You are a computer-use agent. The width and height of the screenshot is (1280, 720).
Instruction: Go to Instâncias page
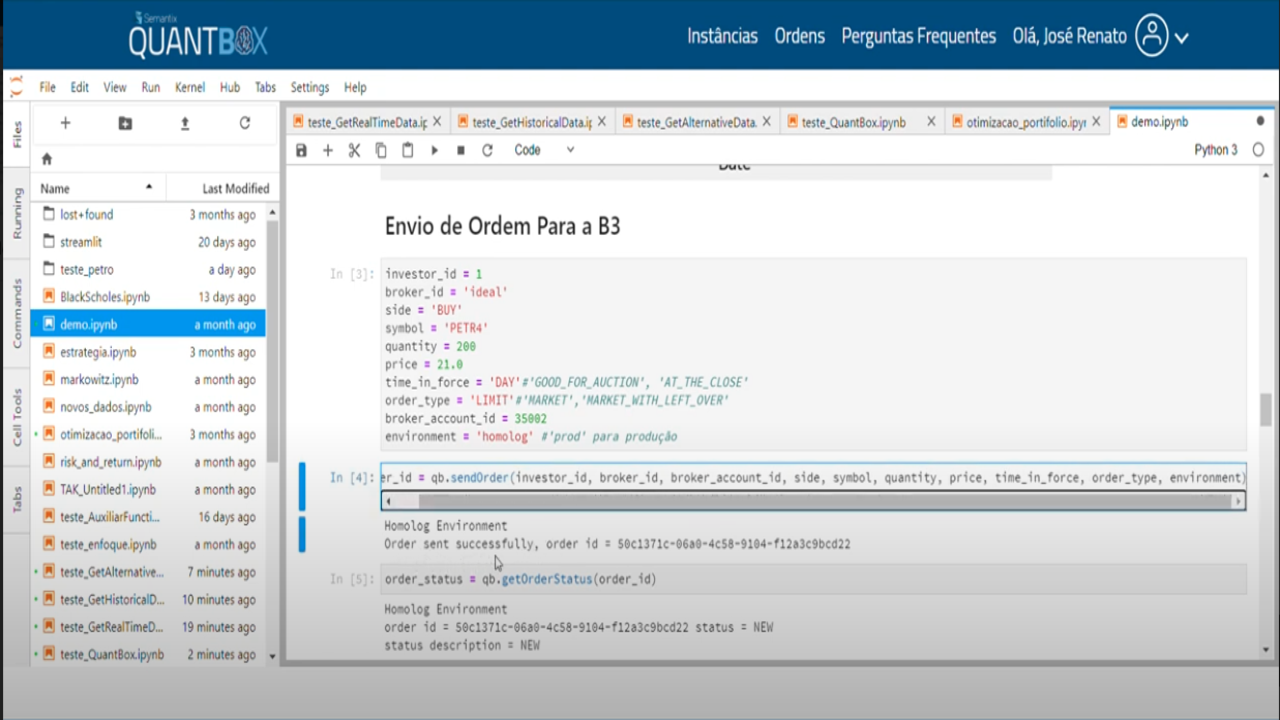(722, 36)
